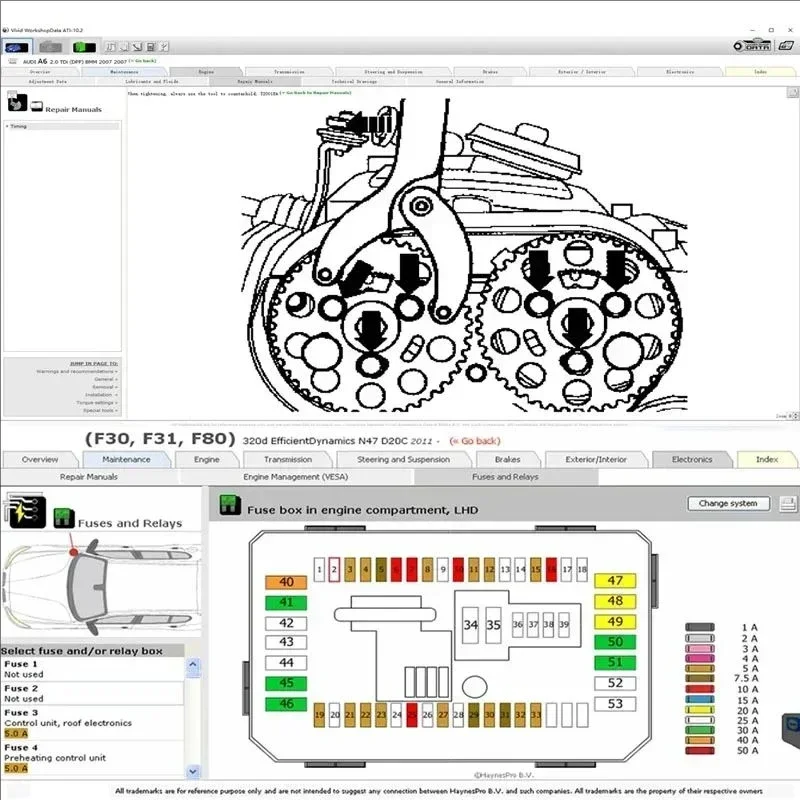800x800 pixels.
Task: Expand the Special tools section
Action: pyautogui.click(x=102, y=411)
